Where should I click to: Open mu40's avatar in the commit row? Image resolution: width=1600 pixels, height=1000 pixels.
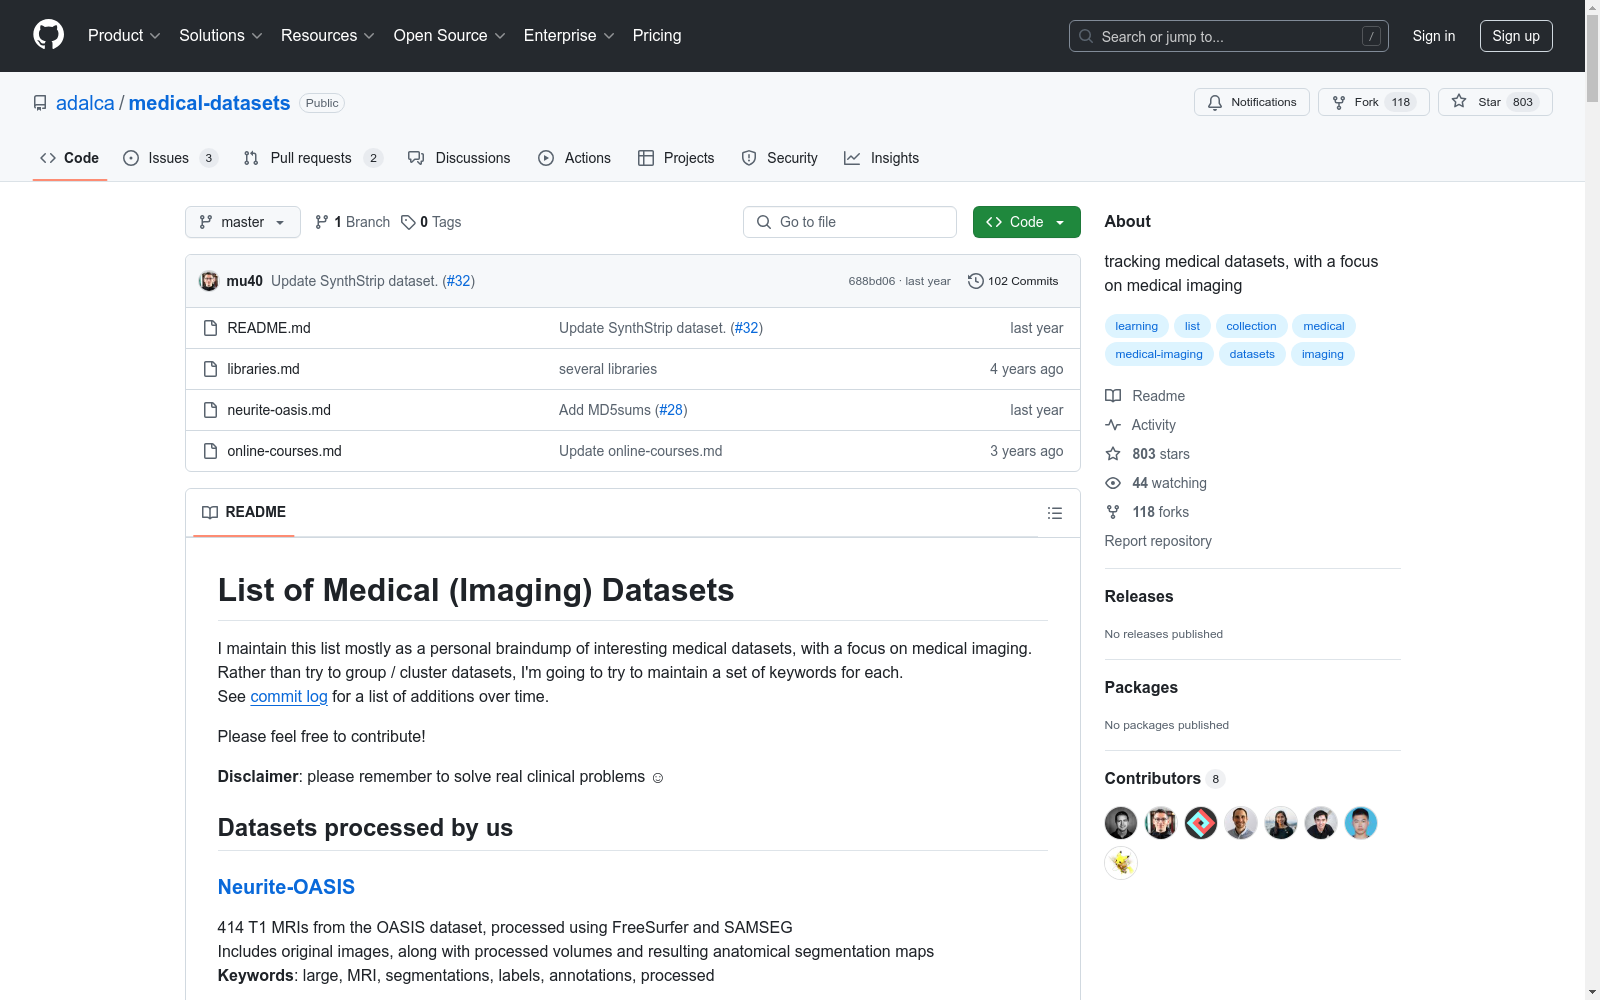pos(209,281)
